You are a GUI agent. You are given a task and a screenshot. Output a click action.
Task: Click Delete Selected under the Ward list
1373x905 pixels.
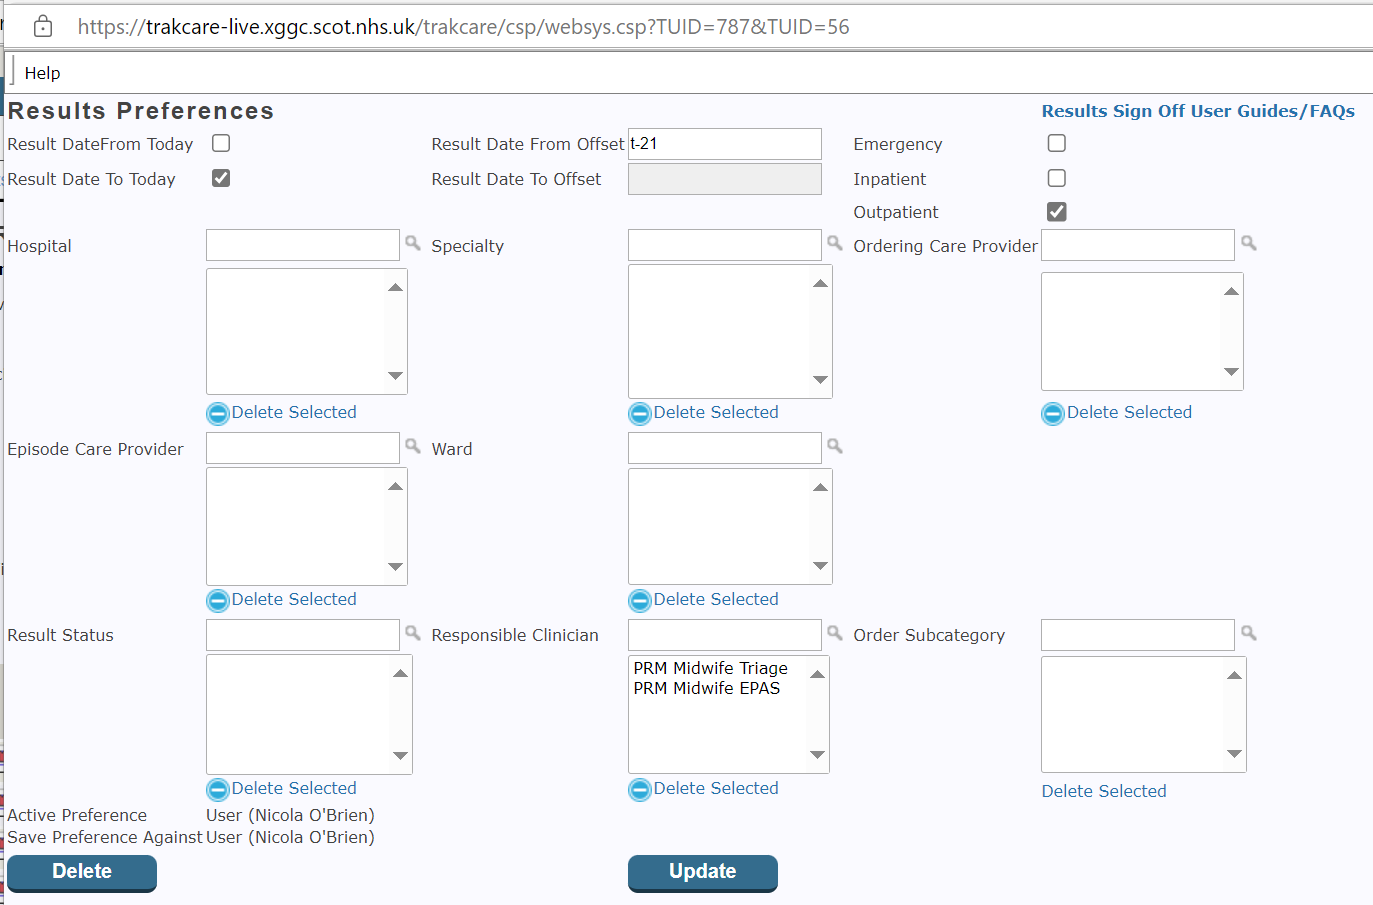point(715,599)
